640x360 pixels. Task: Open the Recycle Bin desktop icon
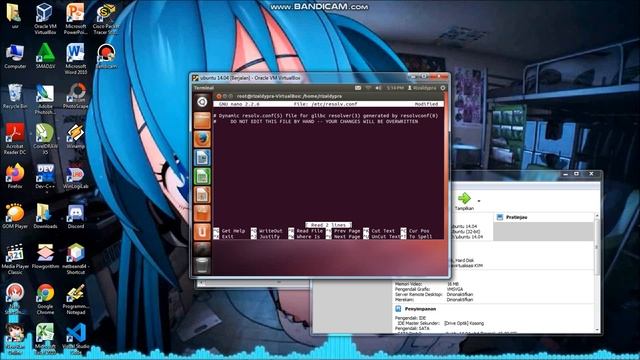(15, 96)
